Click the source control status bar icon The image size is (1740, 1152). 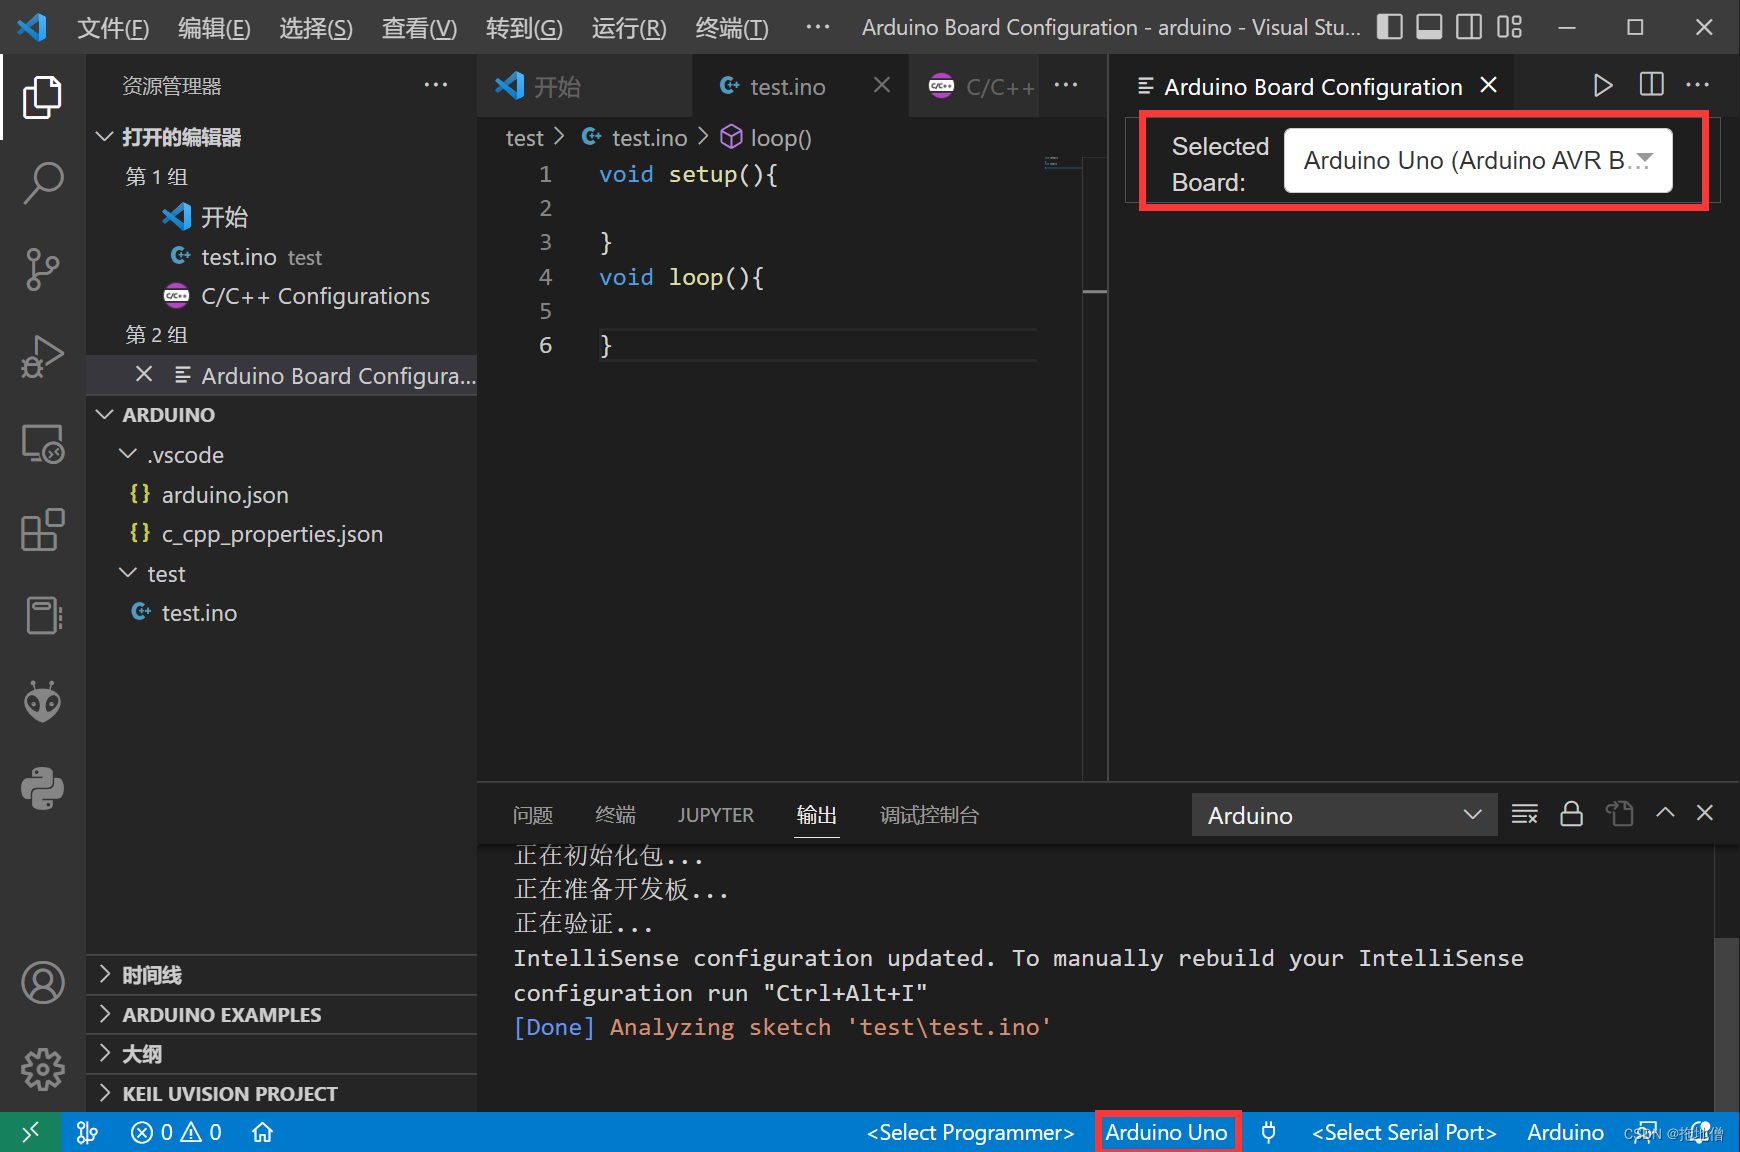point(88,1132)
